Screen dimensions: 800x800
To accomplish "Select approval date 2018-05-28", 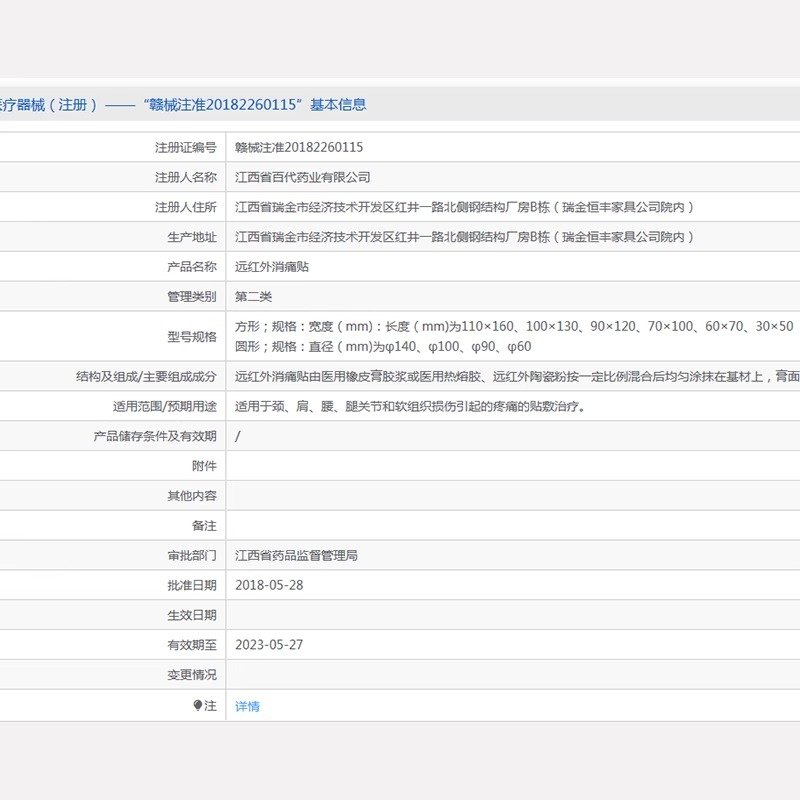I will pyautogui.click(x=269, y=585).
